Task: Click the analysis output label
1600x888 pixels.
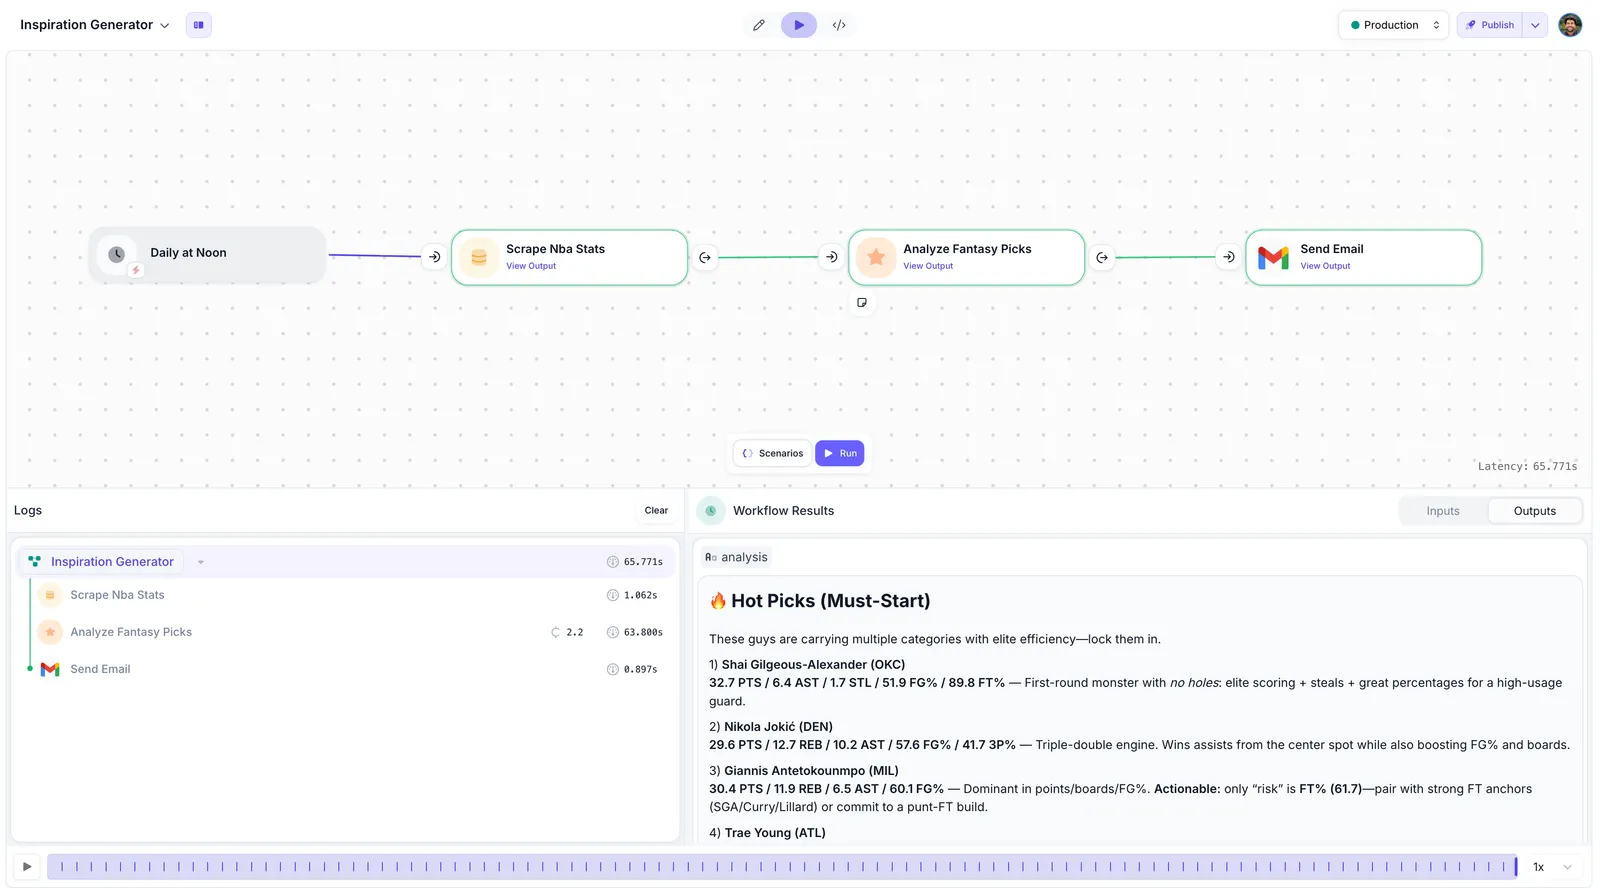Action: pos(736,557)
